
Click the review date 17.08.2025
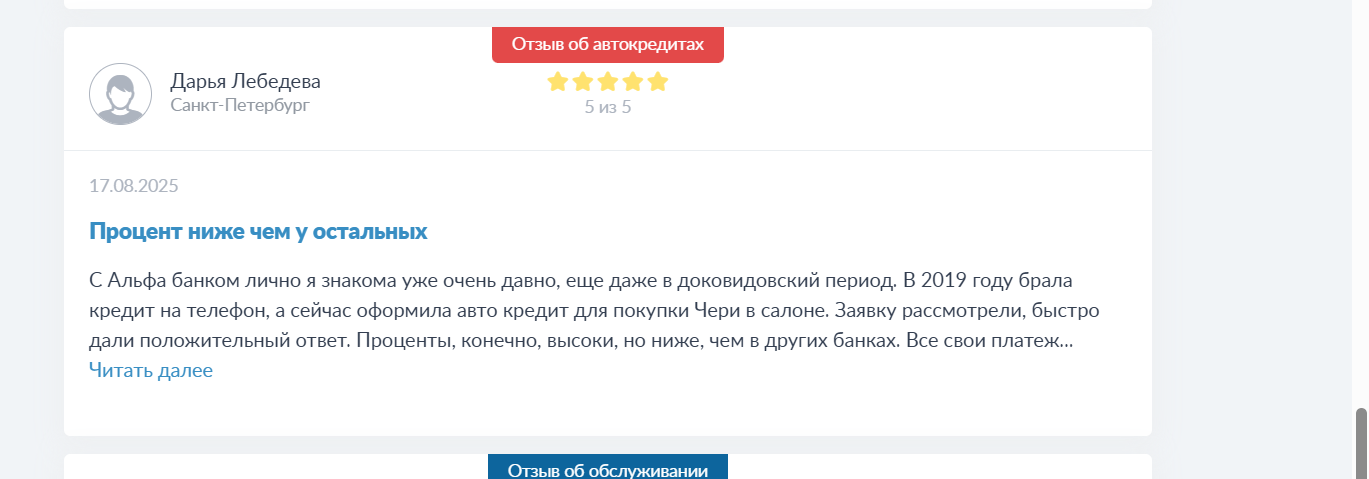[x=134, y=186]
